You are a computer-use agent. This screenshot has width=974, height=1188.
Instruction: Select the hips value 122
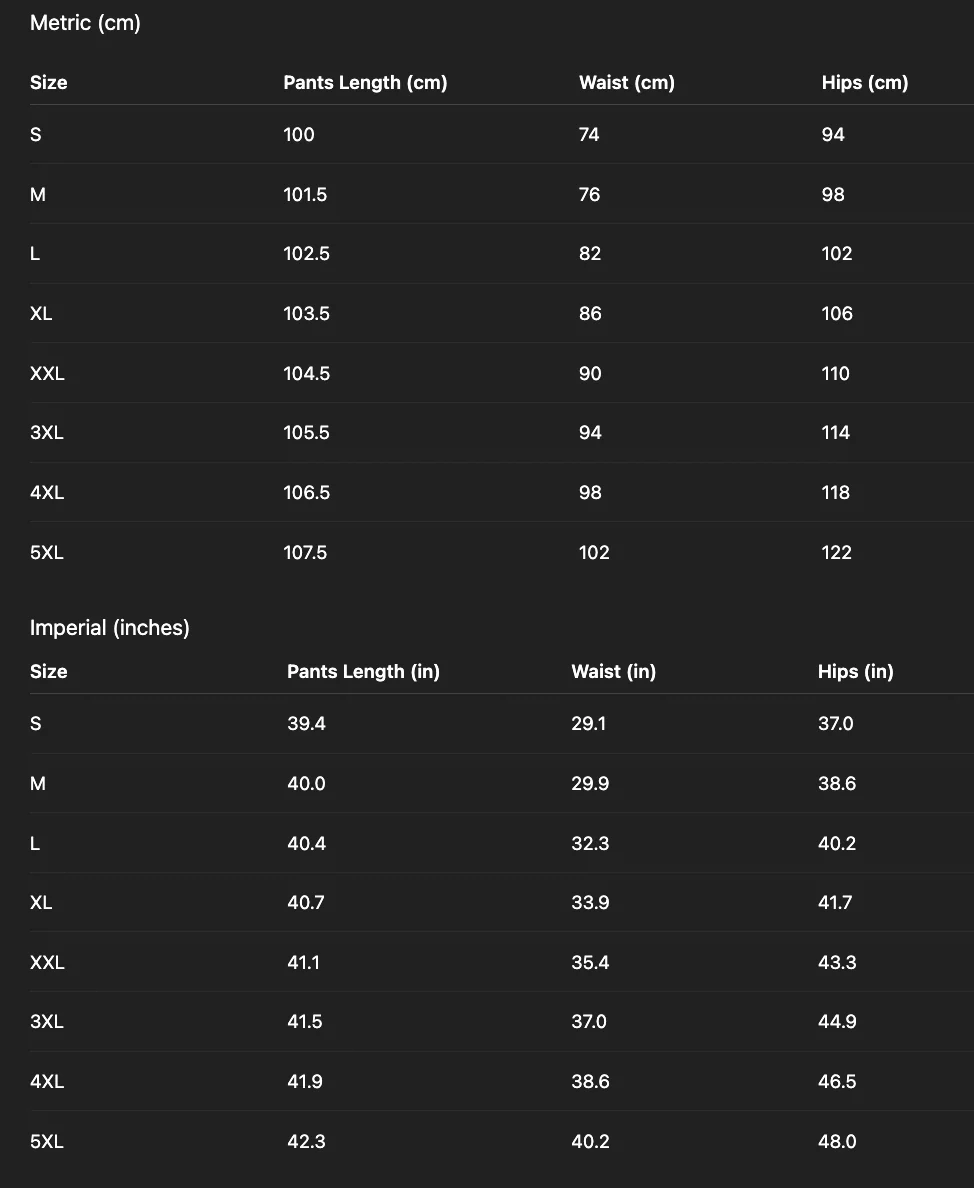(x=836, y=552)
